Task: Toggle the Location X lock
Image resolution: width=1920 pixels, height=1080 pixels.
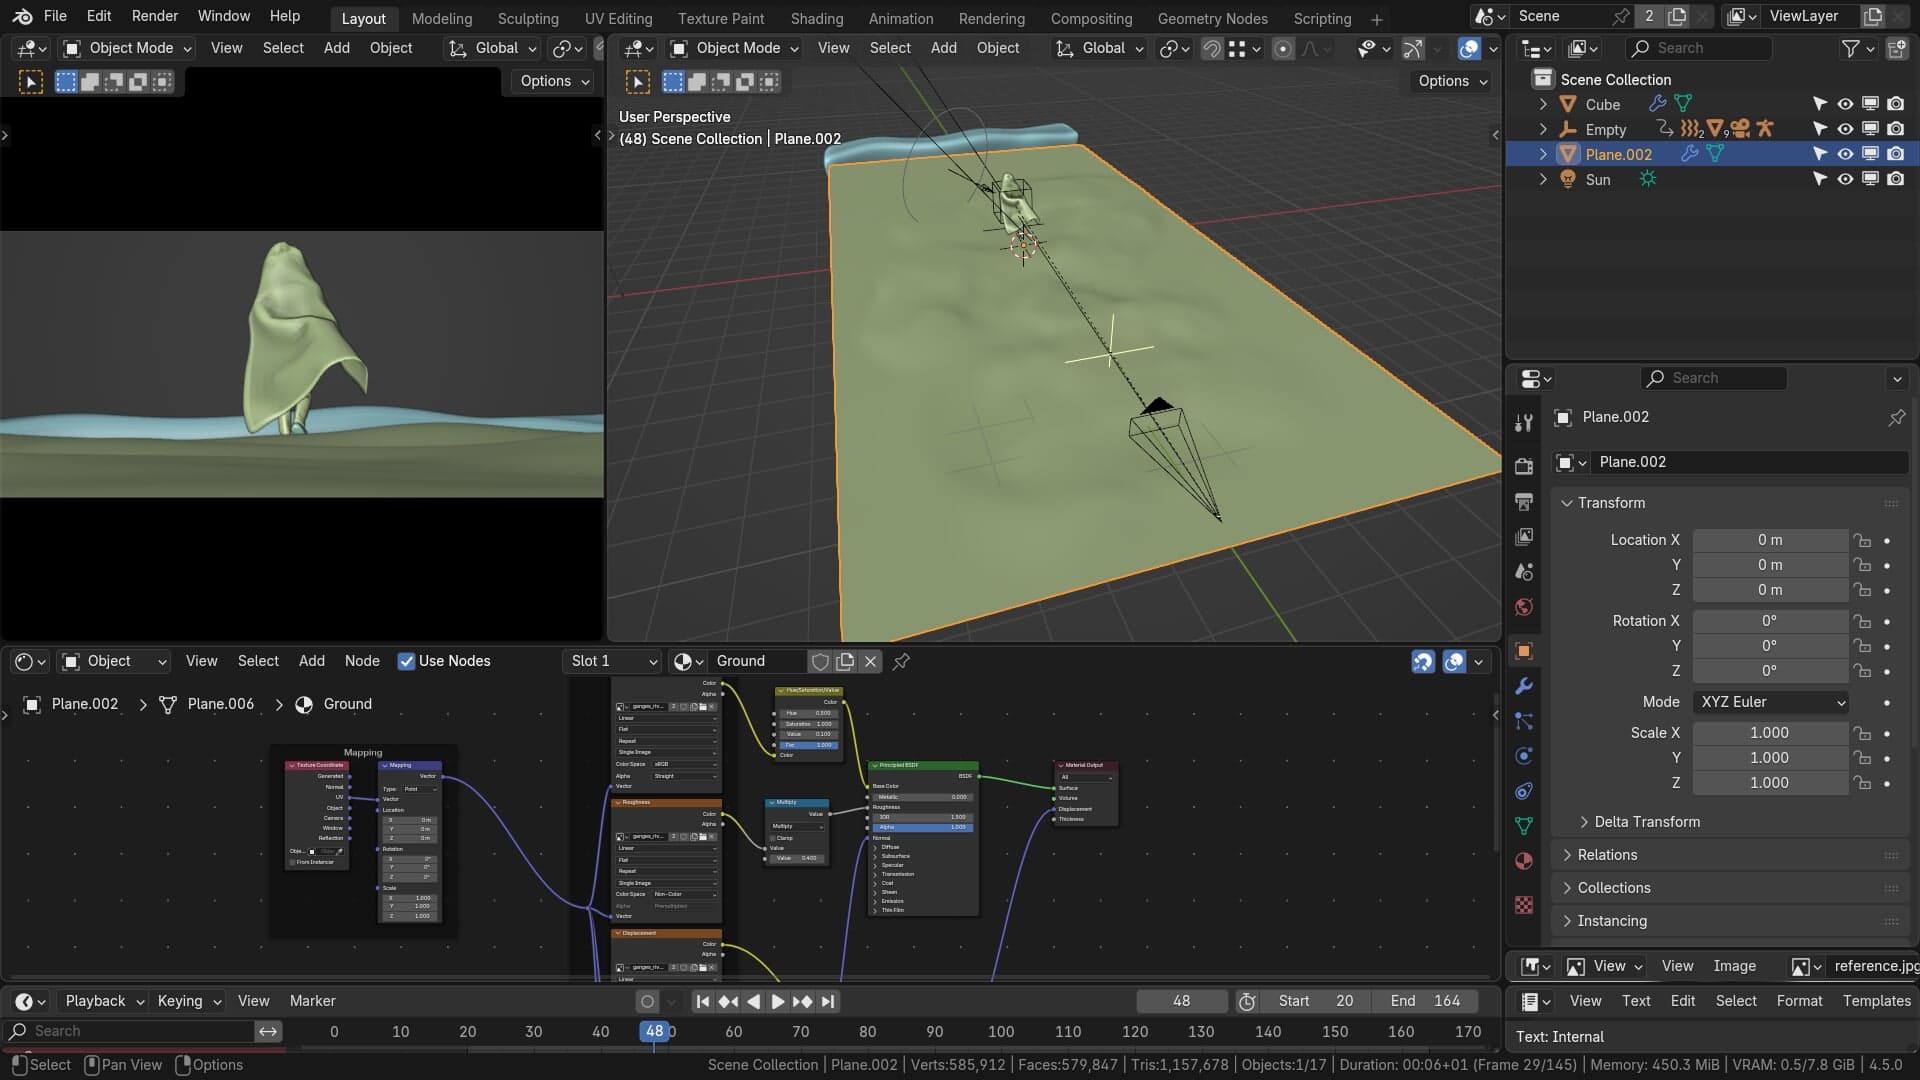Action: tap(1862, 540)
